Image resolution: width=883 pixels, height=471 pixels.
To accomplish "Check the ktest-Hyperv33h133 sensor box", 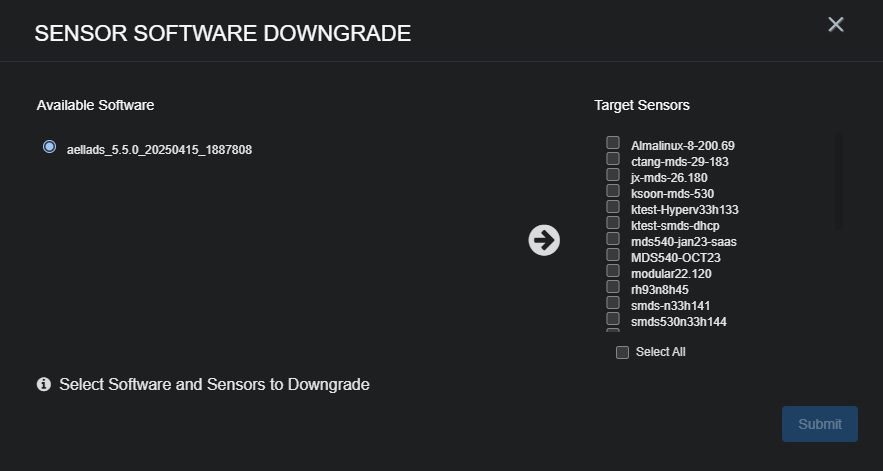I will coord(613,206).
